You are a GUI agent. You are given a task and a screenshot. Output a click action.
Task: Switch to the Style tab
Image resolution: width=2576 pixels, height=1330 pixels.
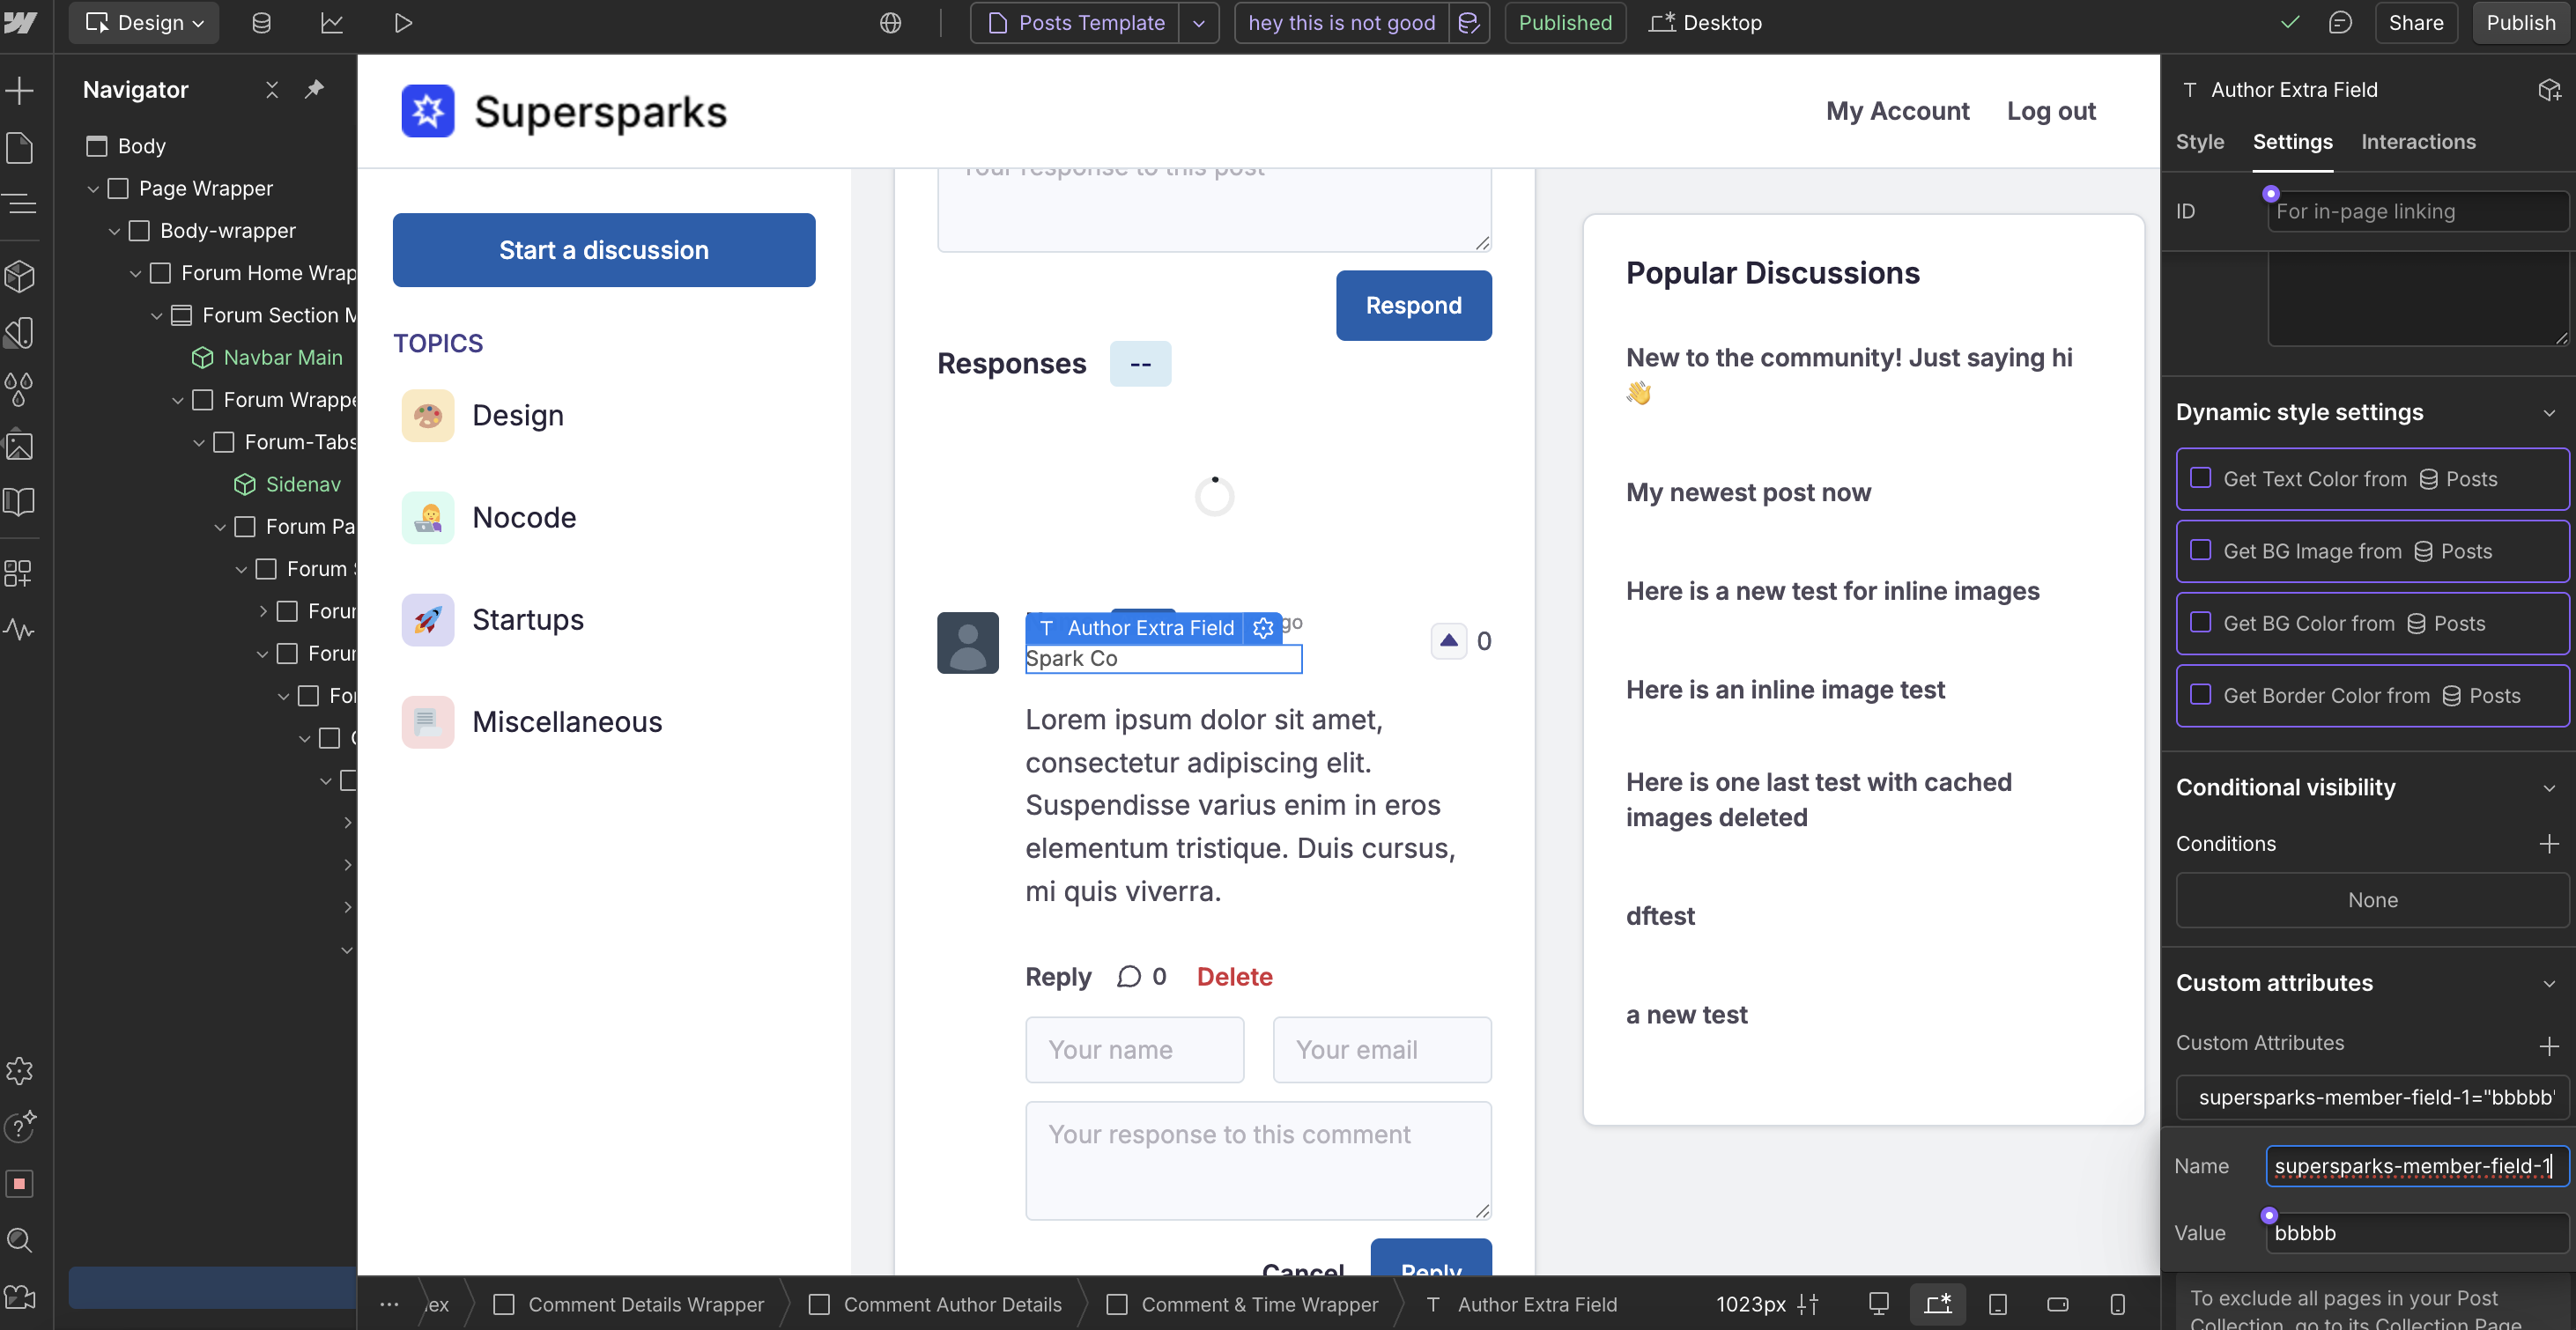(x=2199, y=141)
